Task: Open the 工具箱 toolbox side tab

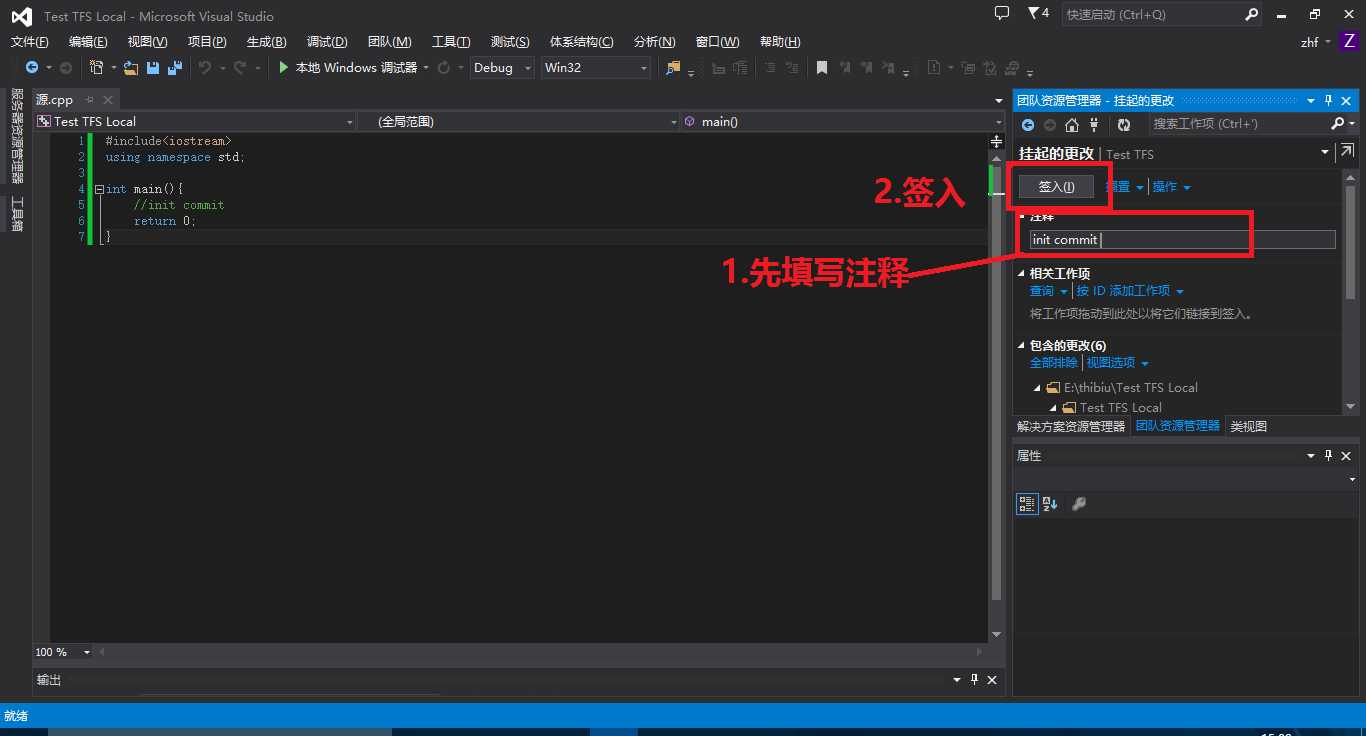Action: point(17,213)
